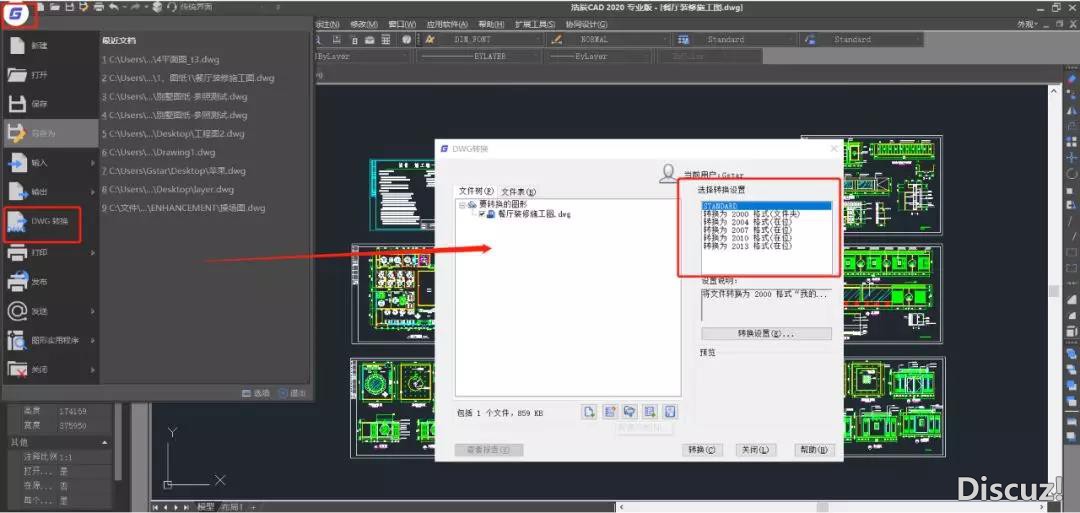
Task: Open recent file Drawing1.dwg
Action: click(x=161, y=152)
